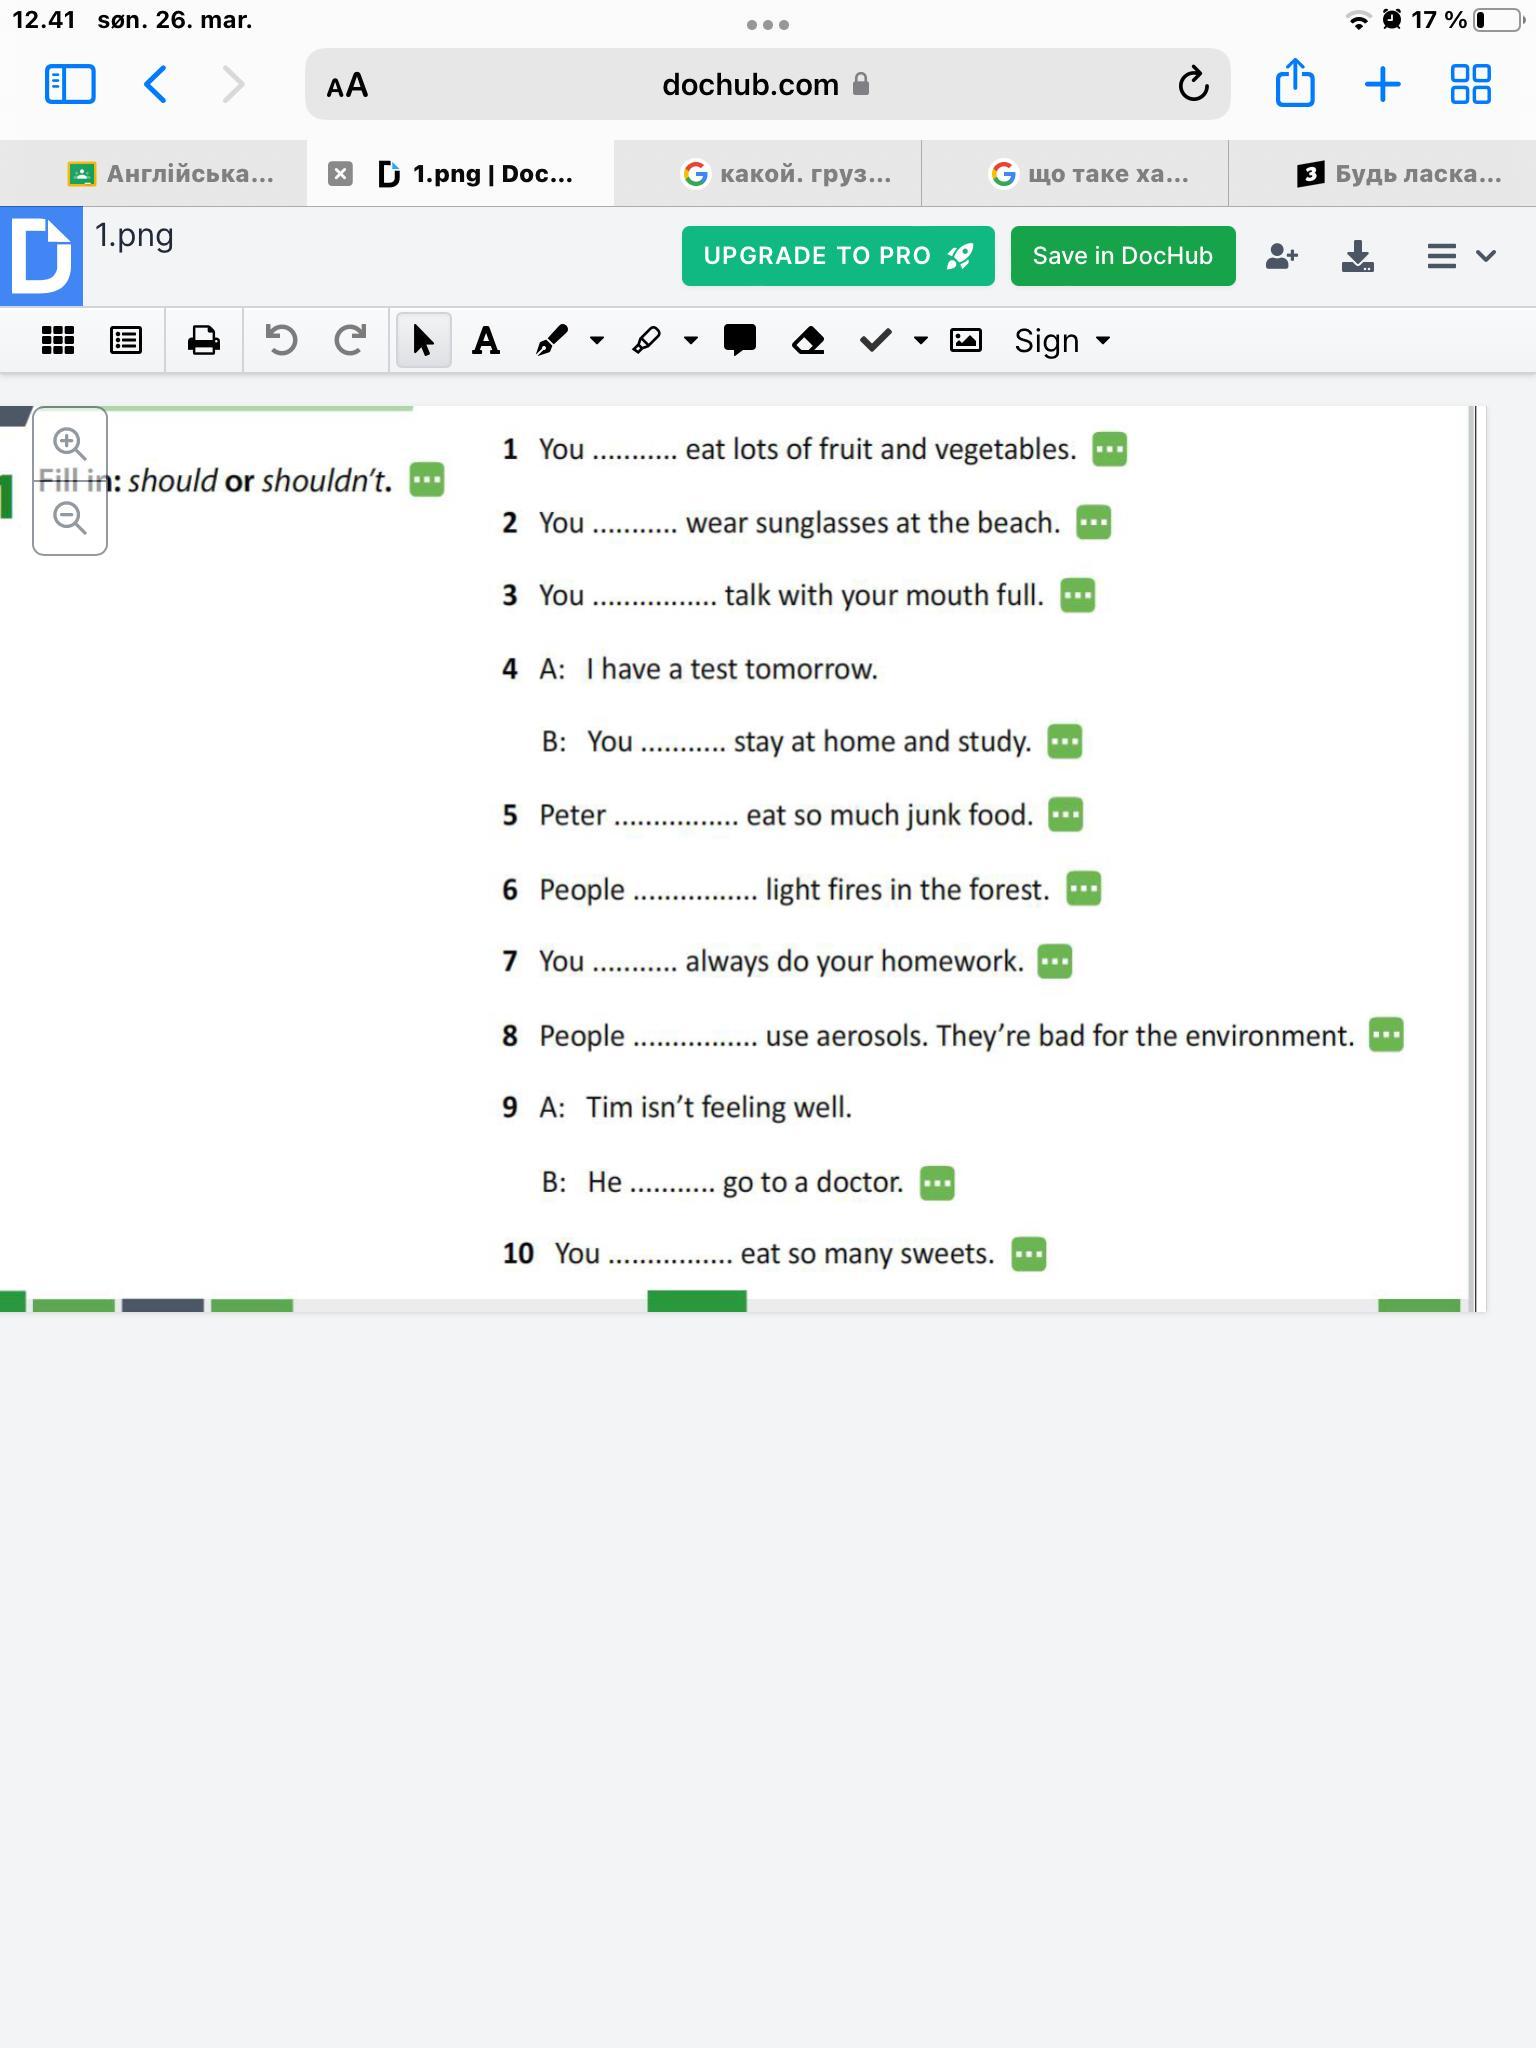Toggle the Safari sidebar panel
Screen dimensions: 1536x2048
pos(70,84)
